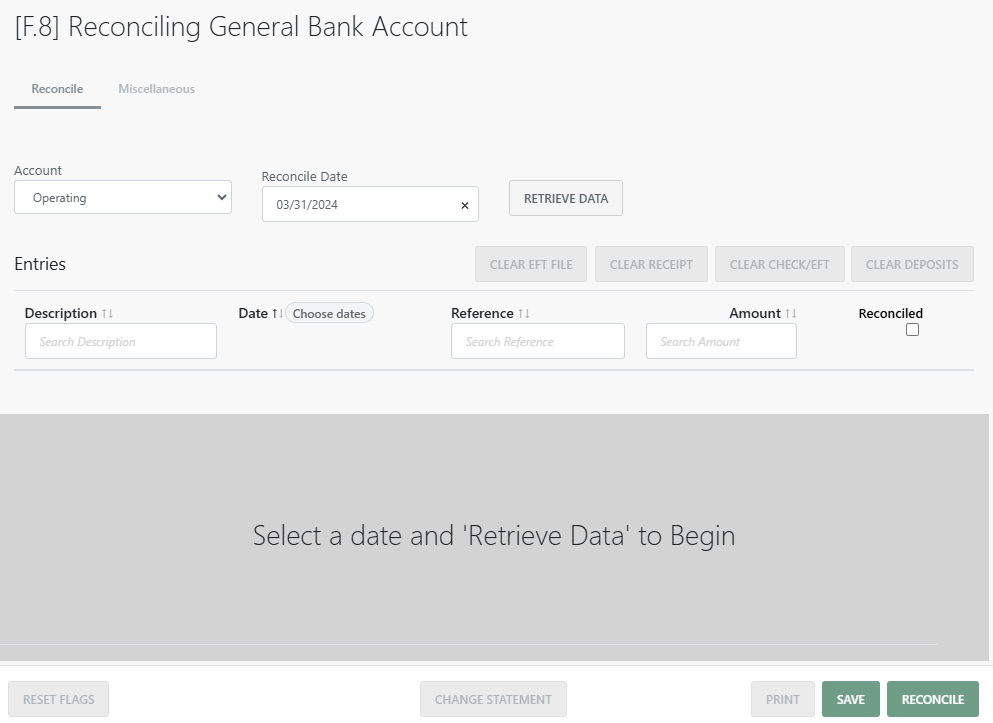Focus the Search Amount field
This screenshot has width=993, height=723.
coord(721,341)
